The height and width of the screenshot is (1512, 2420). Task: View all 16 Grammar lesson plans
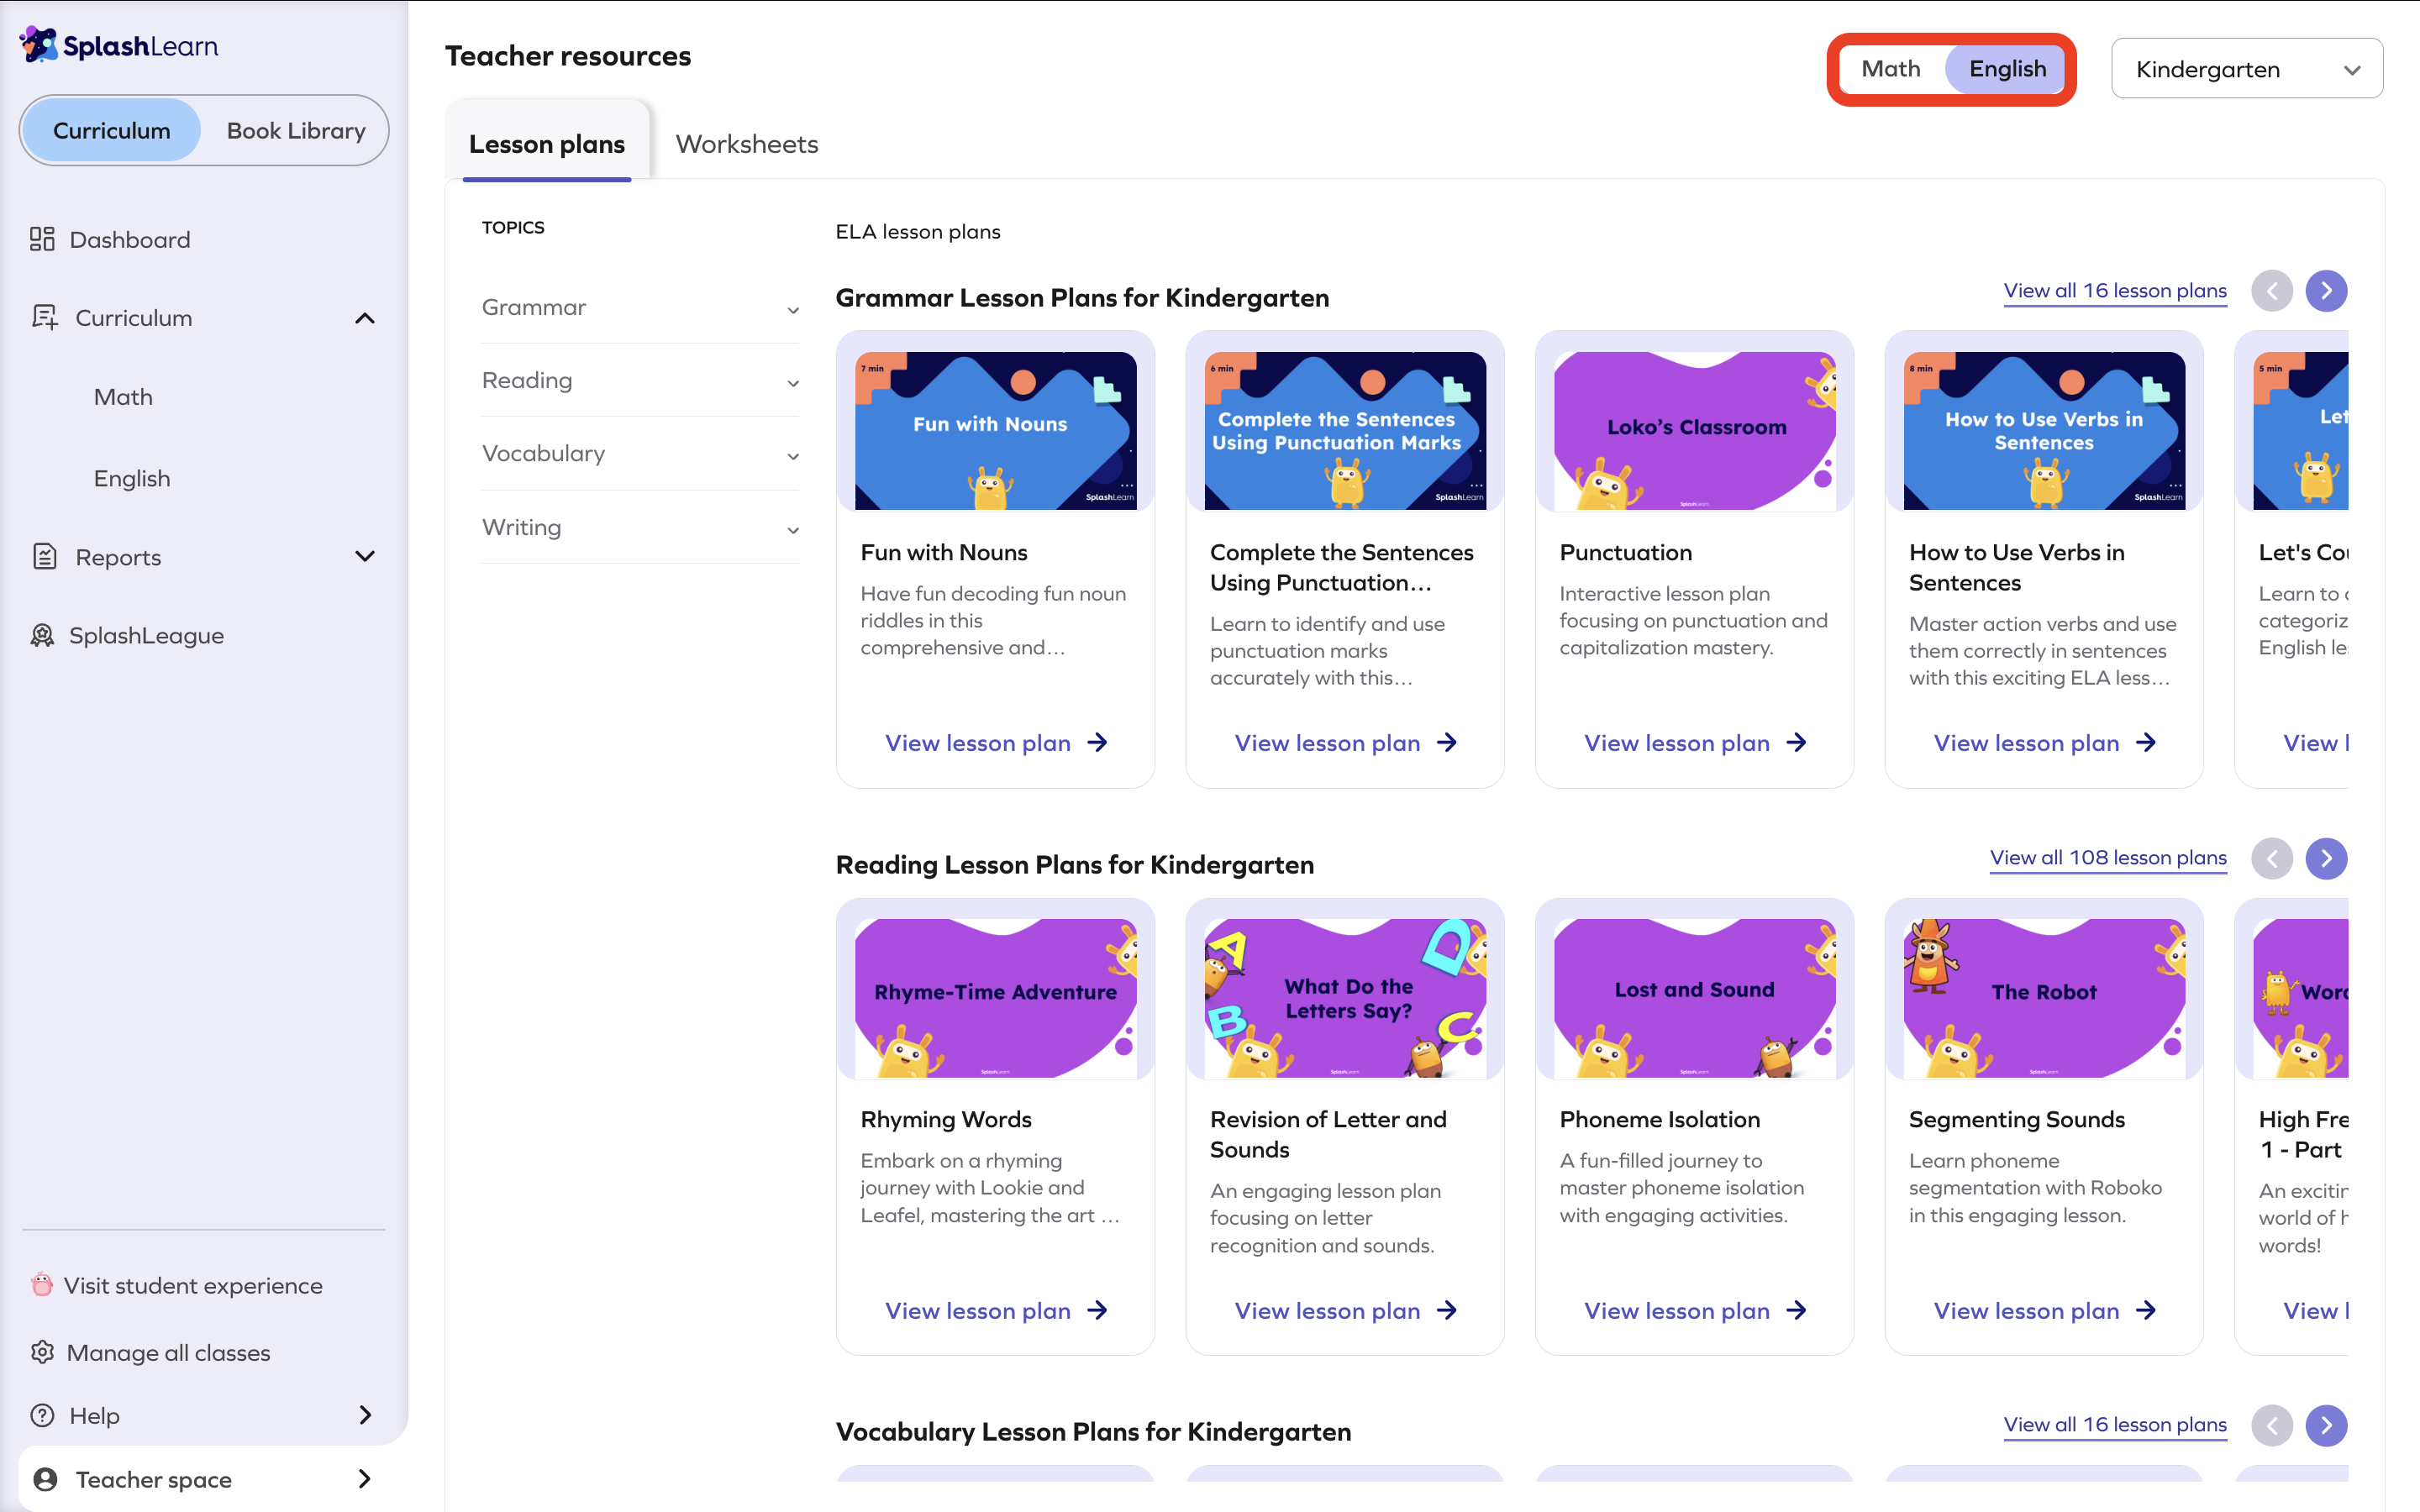[2115, 291]
